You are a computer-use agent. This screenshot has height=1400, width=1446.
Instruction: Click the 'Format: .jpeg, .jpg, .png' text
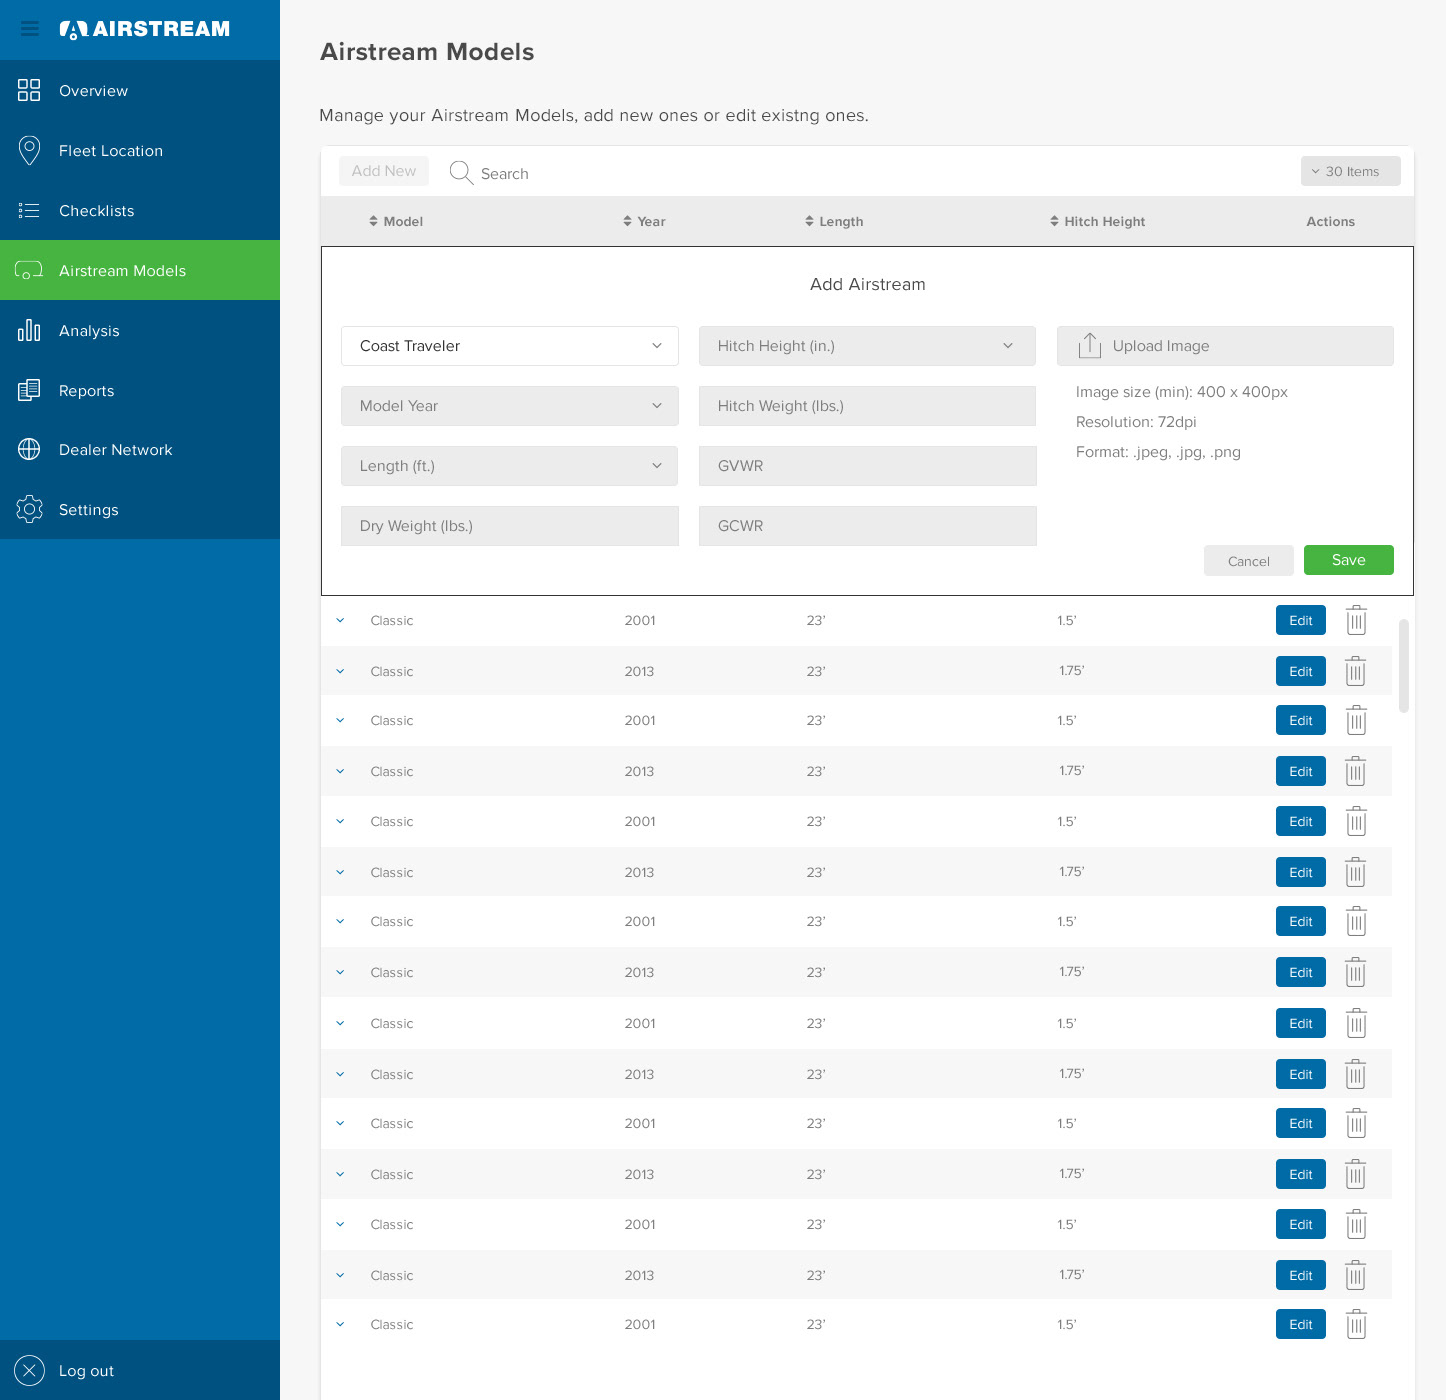[x=1158, y=452]
